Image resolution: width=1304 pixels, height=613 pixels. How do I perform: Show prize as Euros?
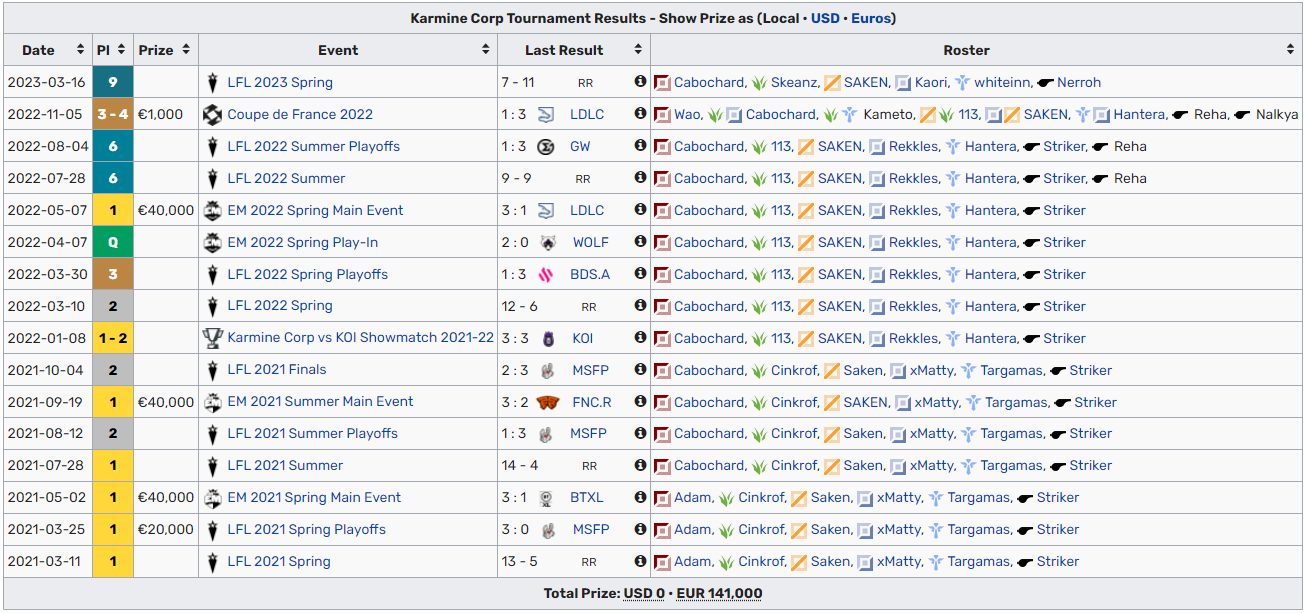tap(871, 18)
